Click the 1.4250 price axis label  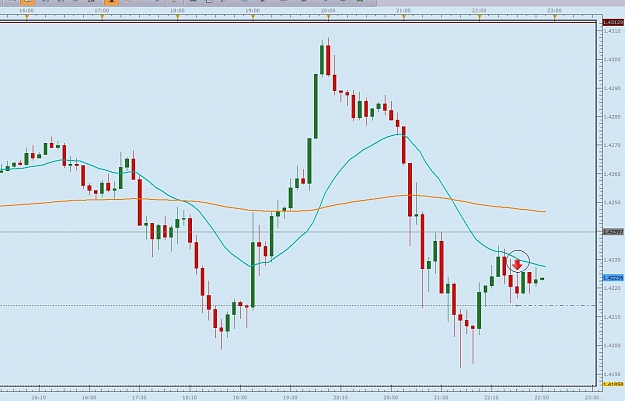612,202
